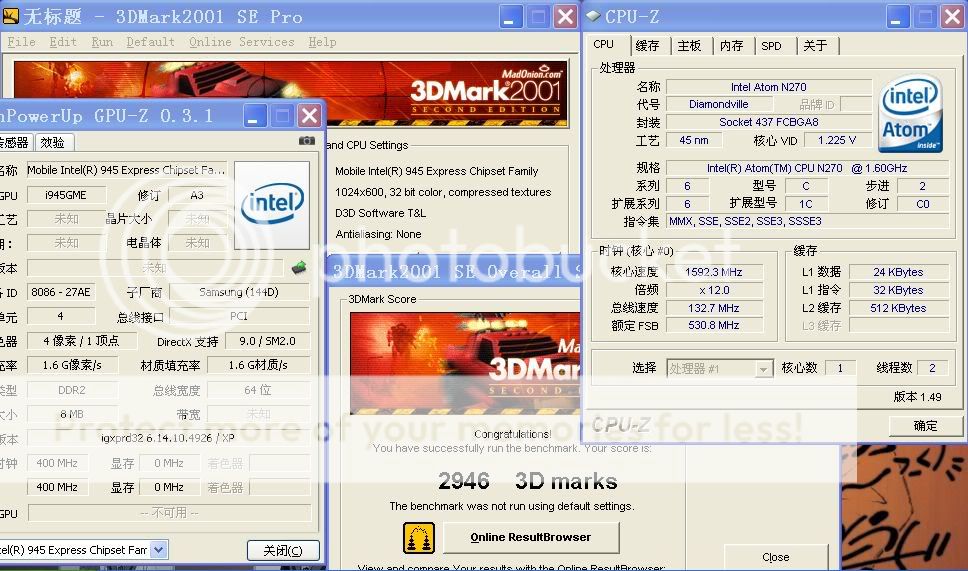
Task: Click the 确定 button in CPU-Z
Action: coord(925,425)
